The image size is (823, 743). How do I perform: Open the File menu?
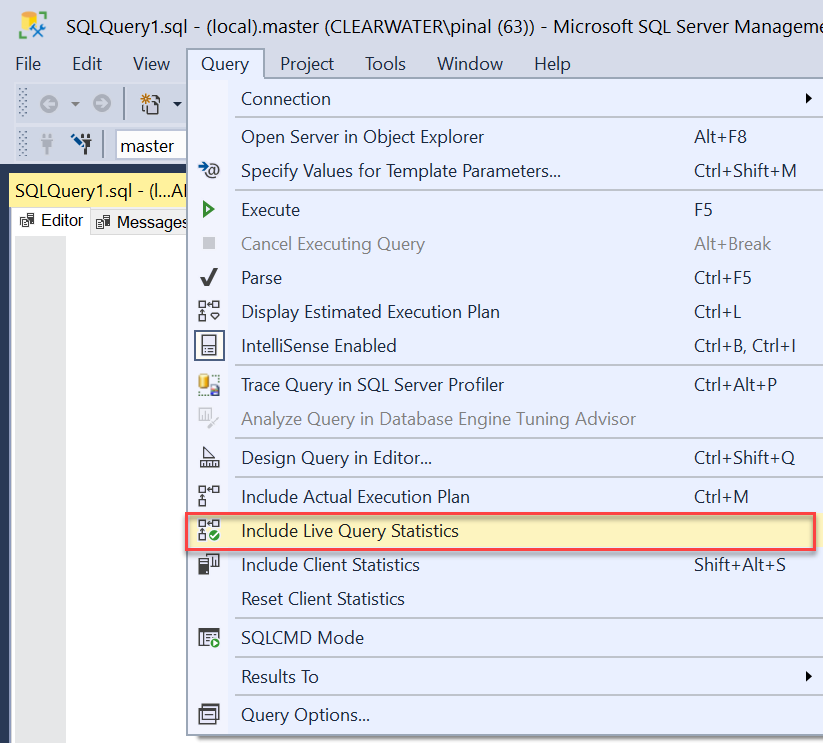(x=28, y=64)
